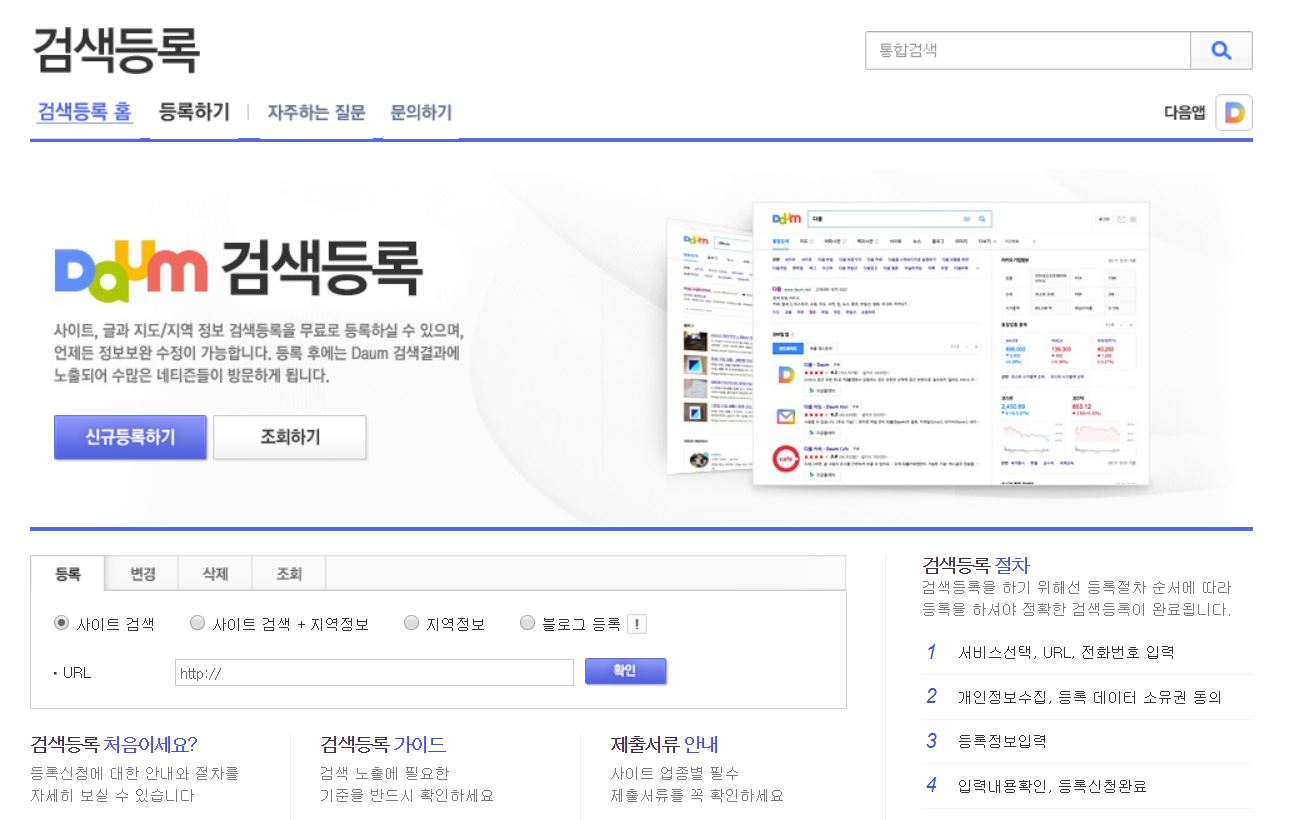Go to 검색등록 홈 menu
The height and width of the screenshot is (820, 1300).
tap(84, 112)
